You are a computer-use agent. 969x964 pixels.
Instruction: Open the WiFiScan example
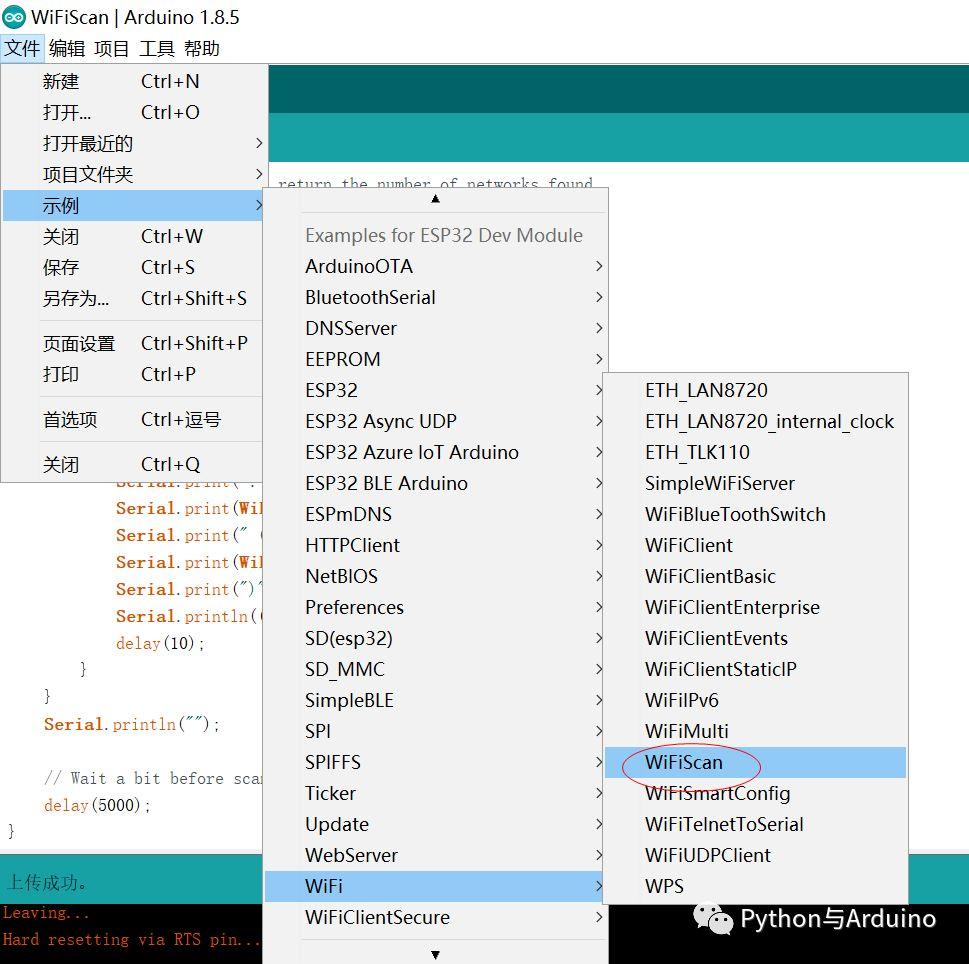[755, 762]
